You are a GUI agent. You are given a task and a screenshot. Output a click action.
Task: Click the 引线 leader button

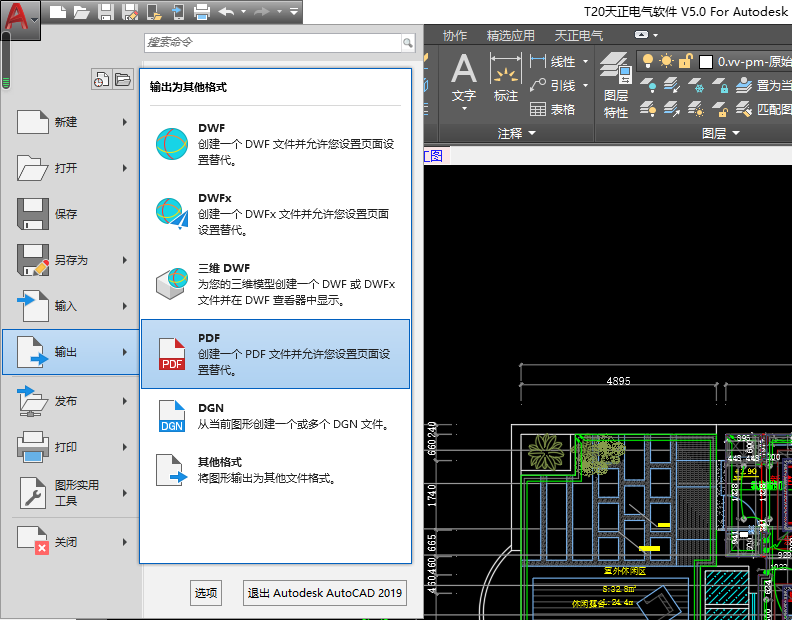click(553, 85)
